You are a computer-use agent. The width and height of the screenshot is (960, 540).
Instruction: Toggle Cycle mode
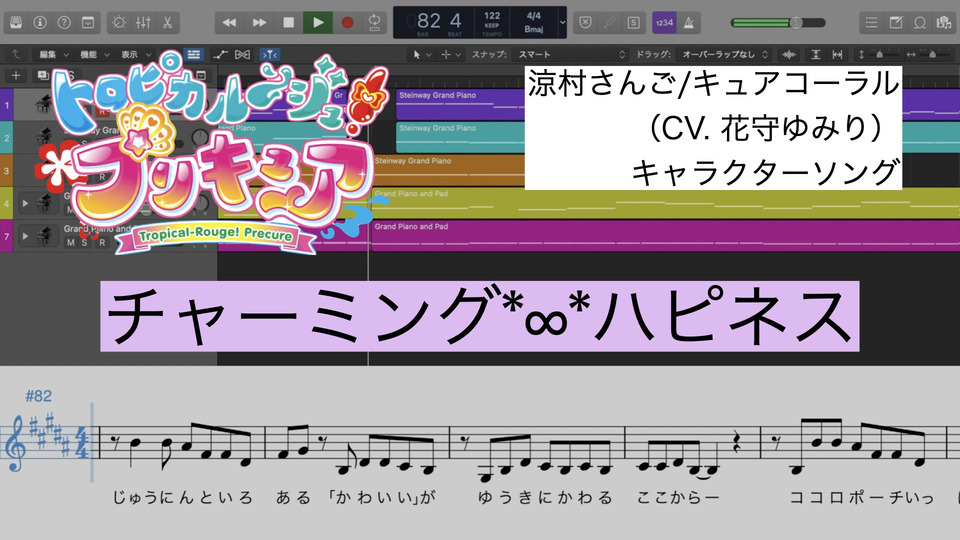click(x=374, y=23)
